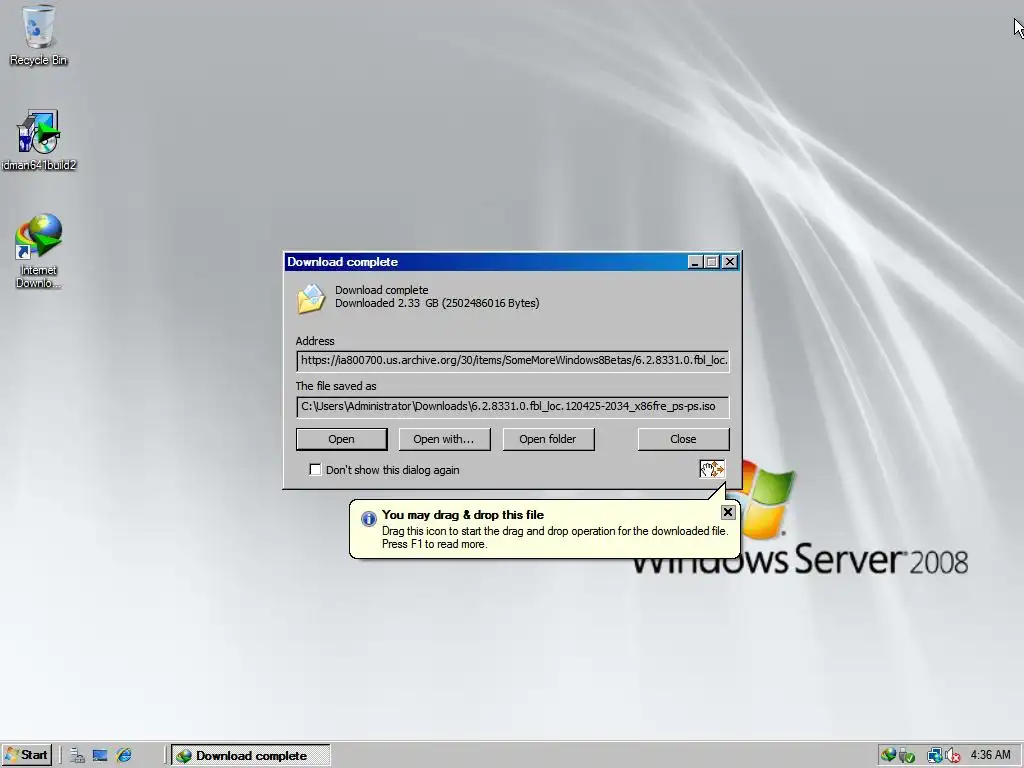The width and height of the screenshot is (1024, 768).
Task: Open the Start menu
Action: coord(27,756)
